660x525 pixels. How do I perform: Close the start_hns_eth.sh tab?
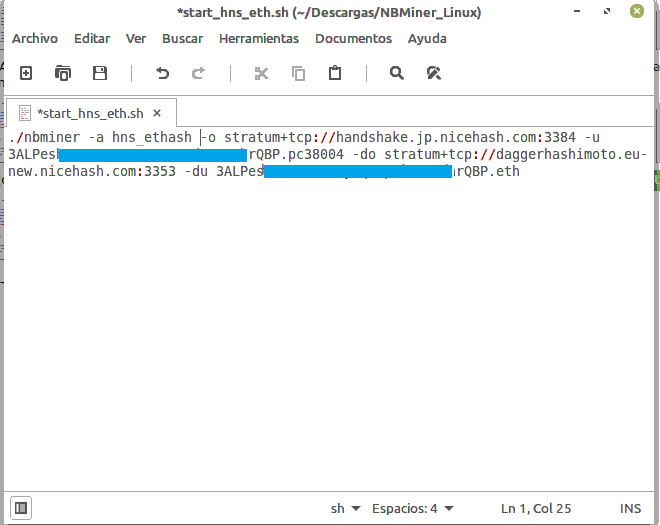click(x=157, y=113)
